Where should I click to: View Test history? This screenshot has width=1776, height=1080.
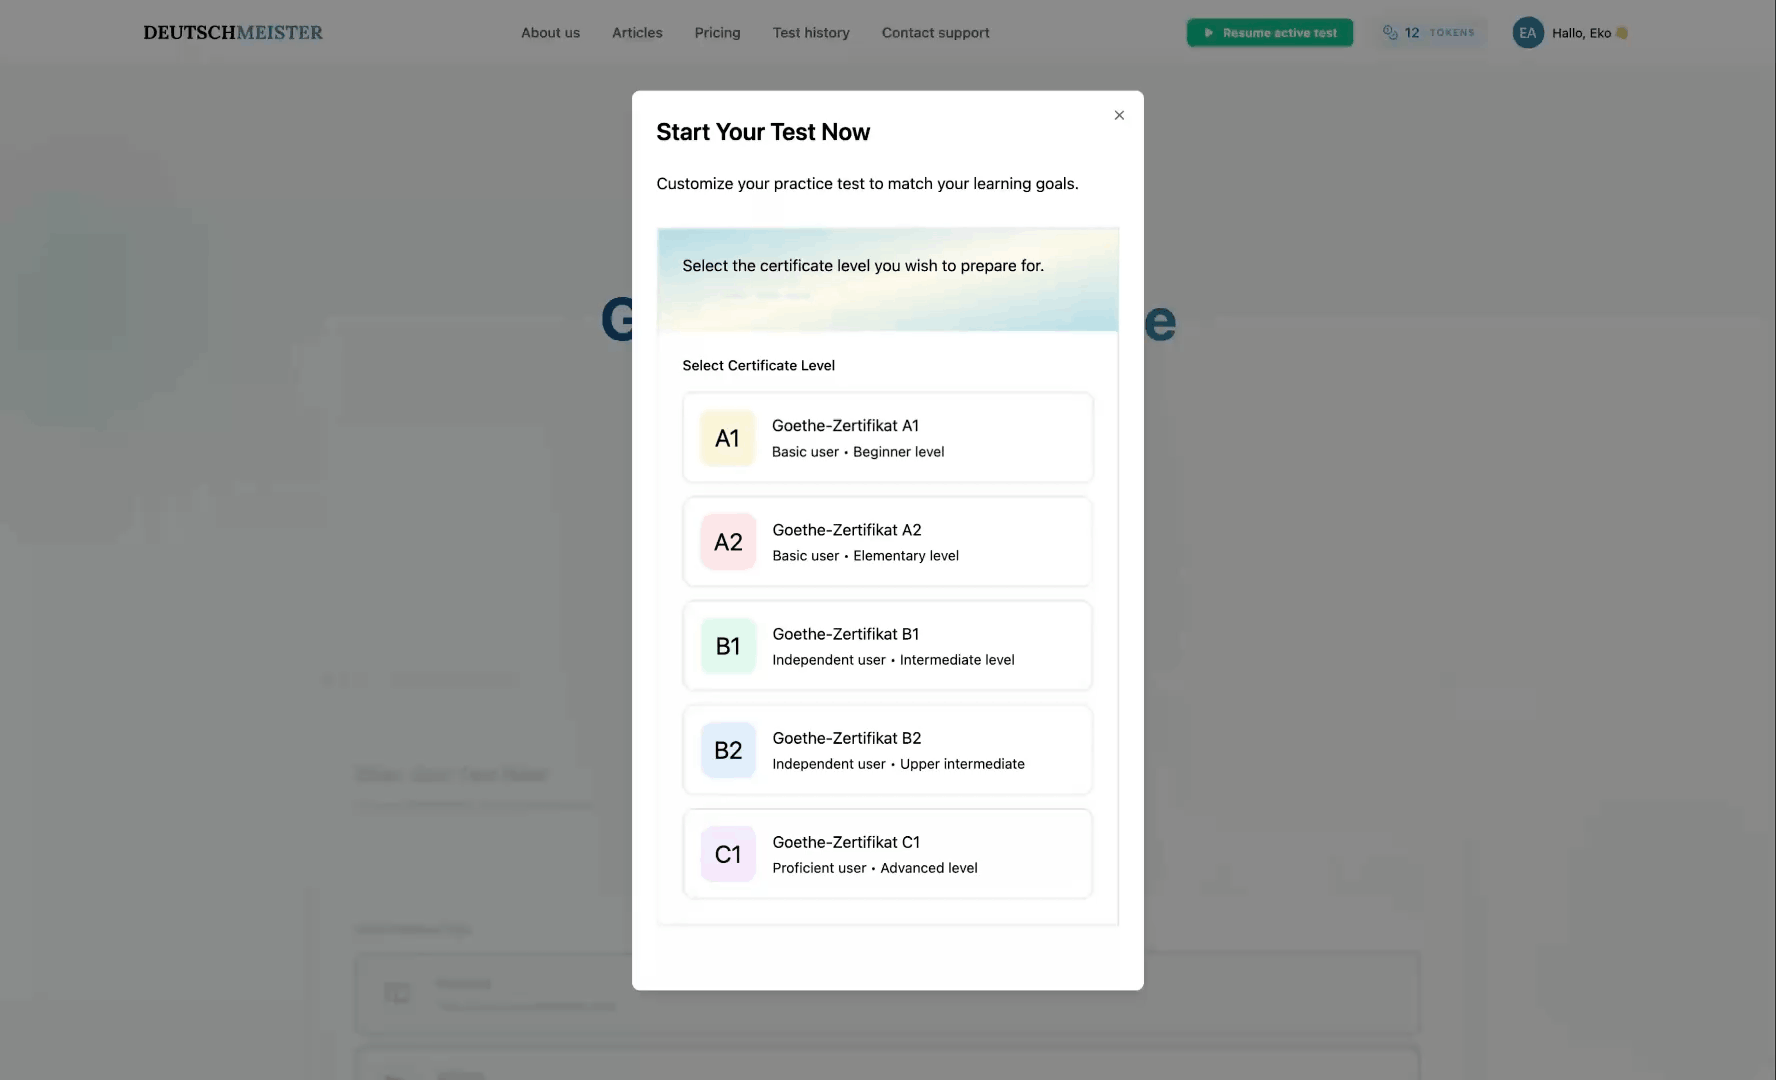[x=811, y=33]
